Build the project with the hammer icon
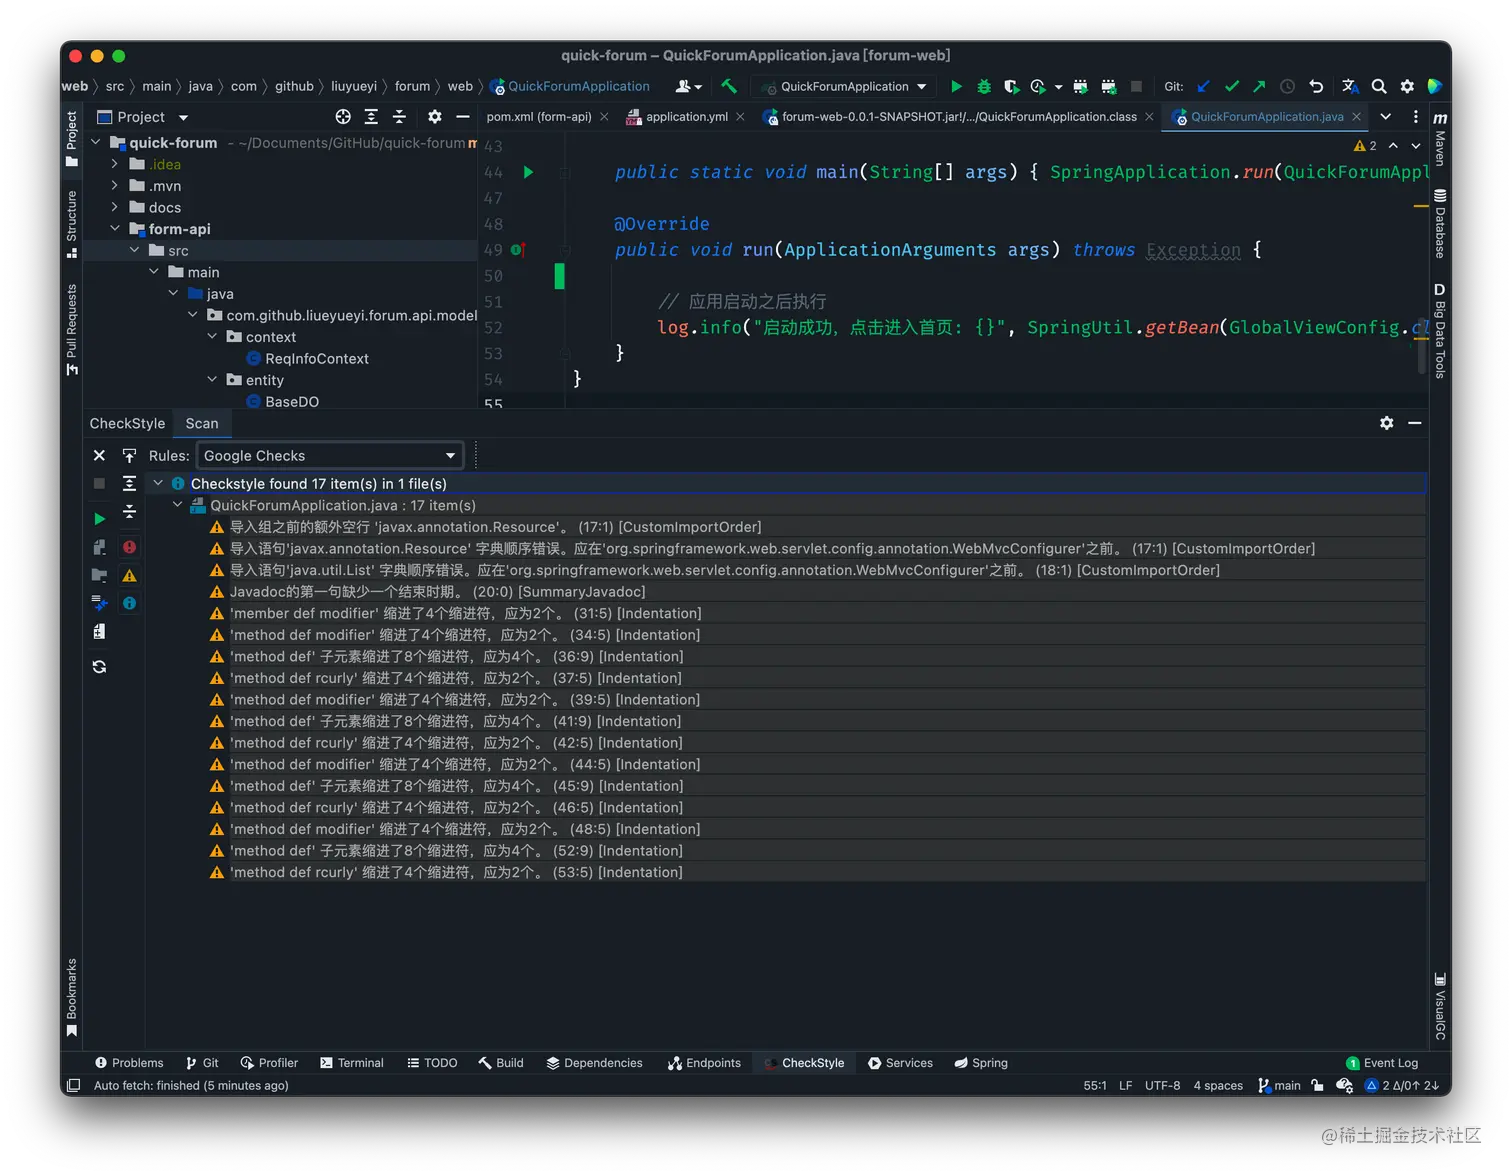The width and height of the screenshot is (1512, 1176). (x=729, y=87)
